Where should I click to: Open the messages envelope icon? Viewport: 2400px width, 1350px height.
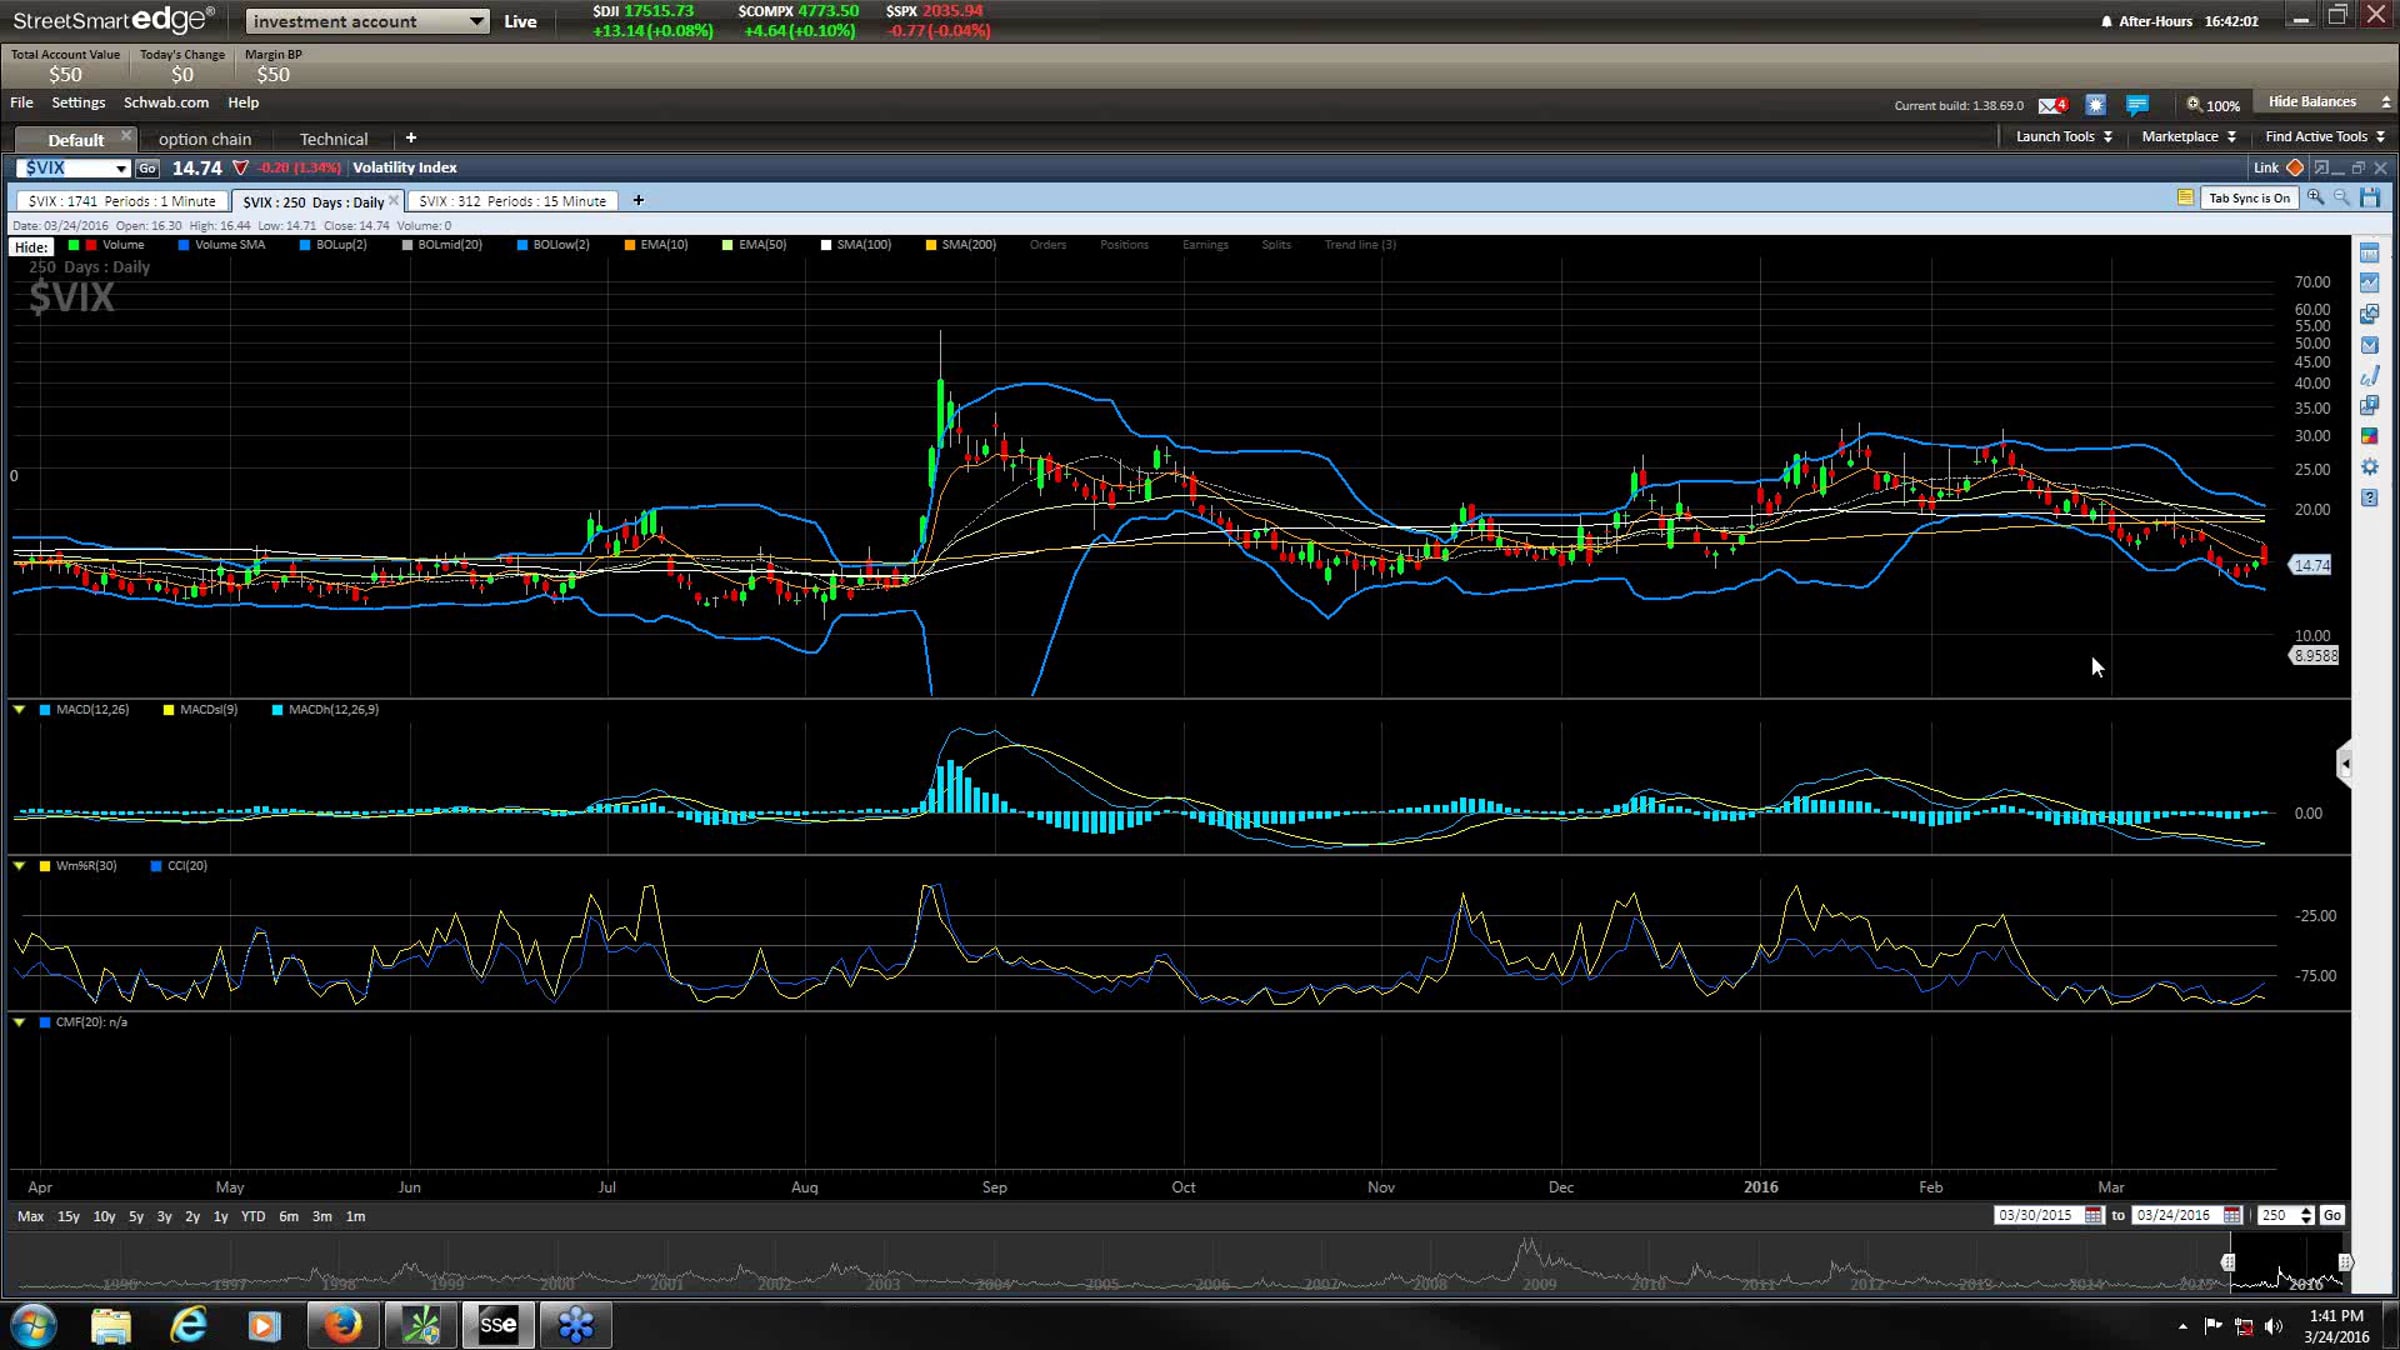click(x=2050, y=105)
